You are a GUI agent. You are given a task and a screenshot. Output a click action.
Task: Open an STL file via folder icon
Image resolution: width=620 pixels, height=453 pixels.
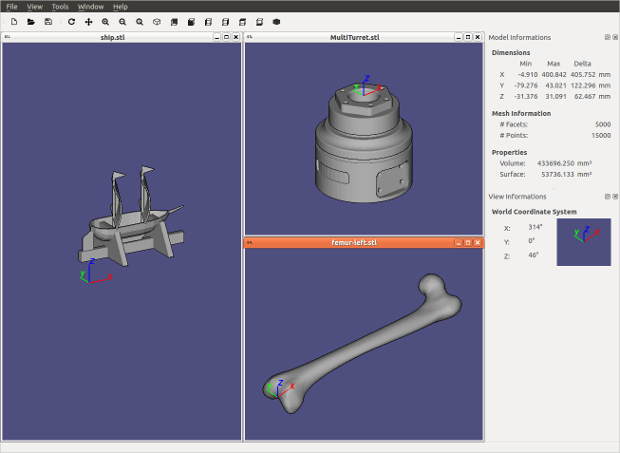coord(31,22)
